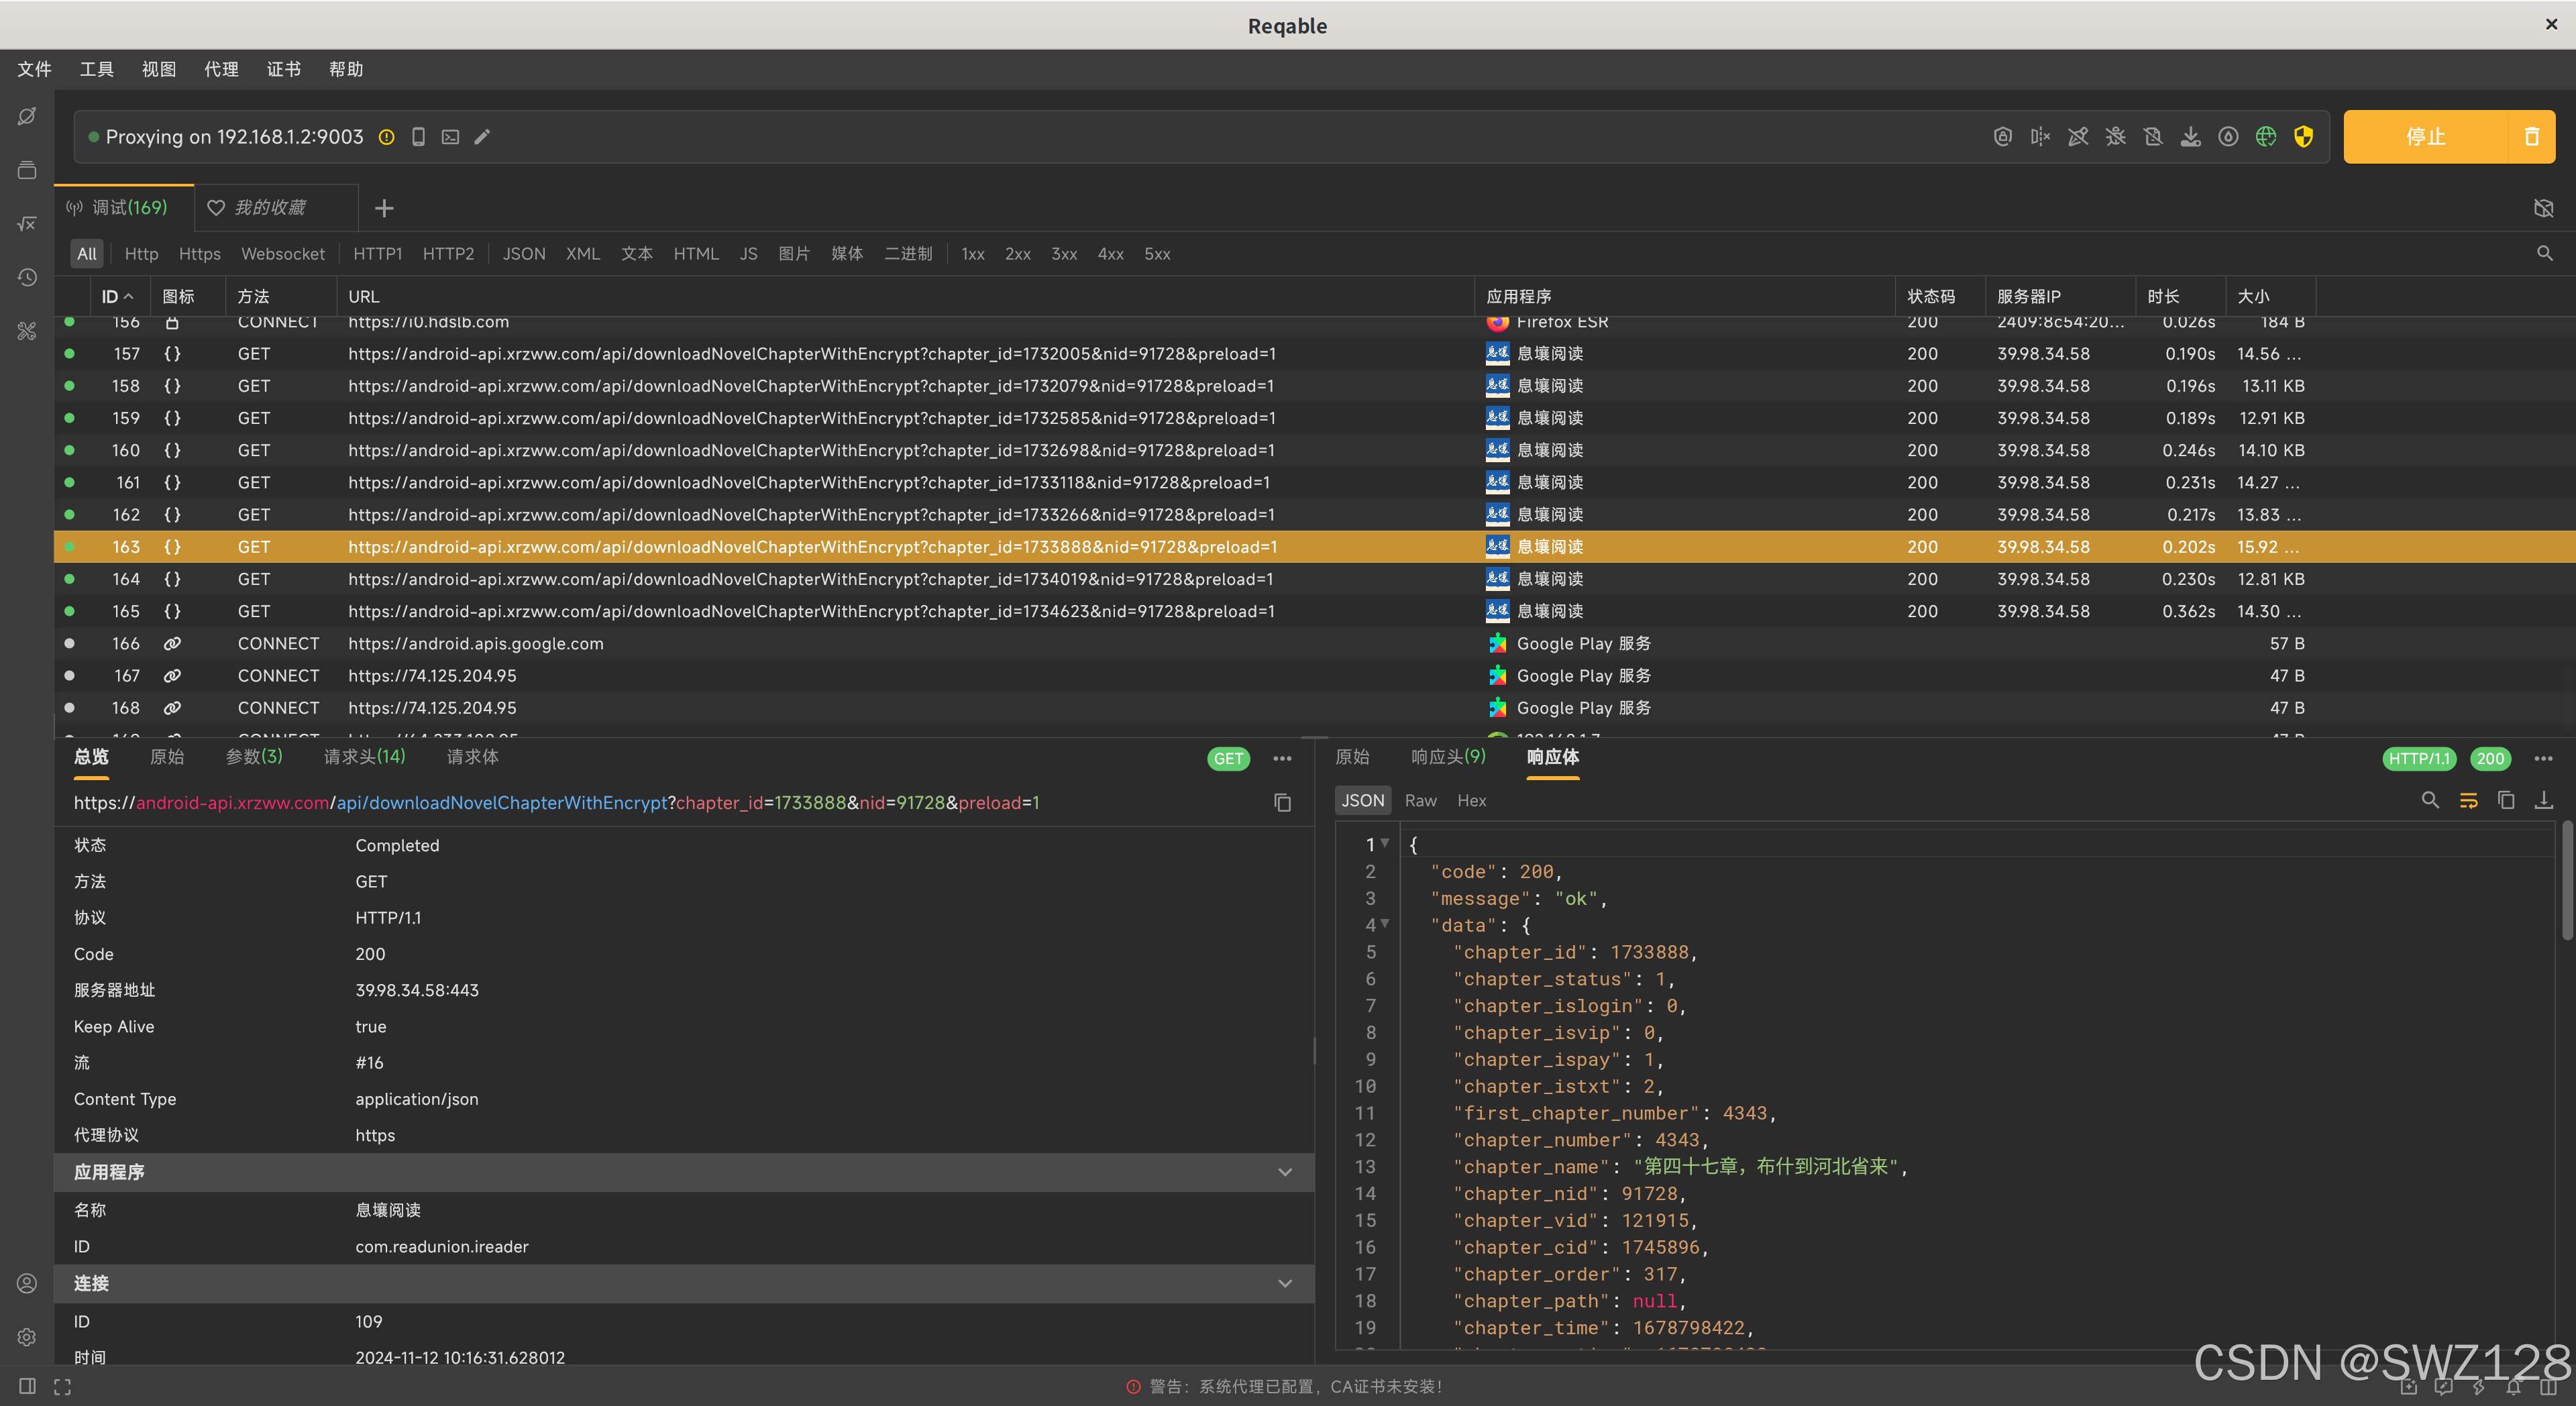Click the pencil edit icon after proxy address
This screenshot has height=1406, width=2576.
(482, 137)
